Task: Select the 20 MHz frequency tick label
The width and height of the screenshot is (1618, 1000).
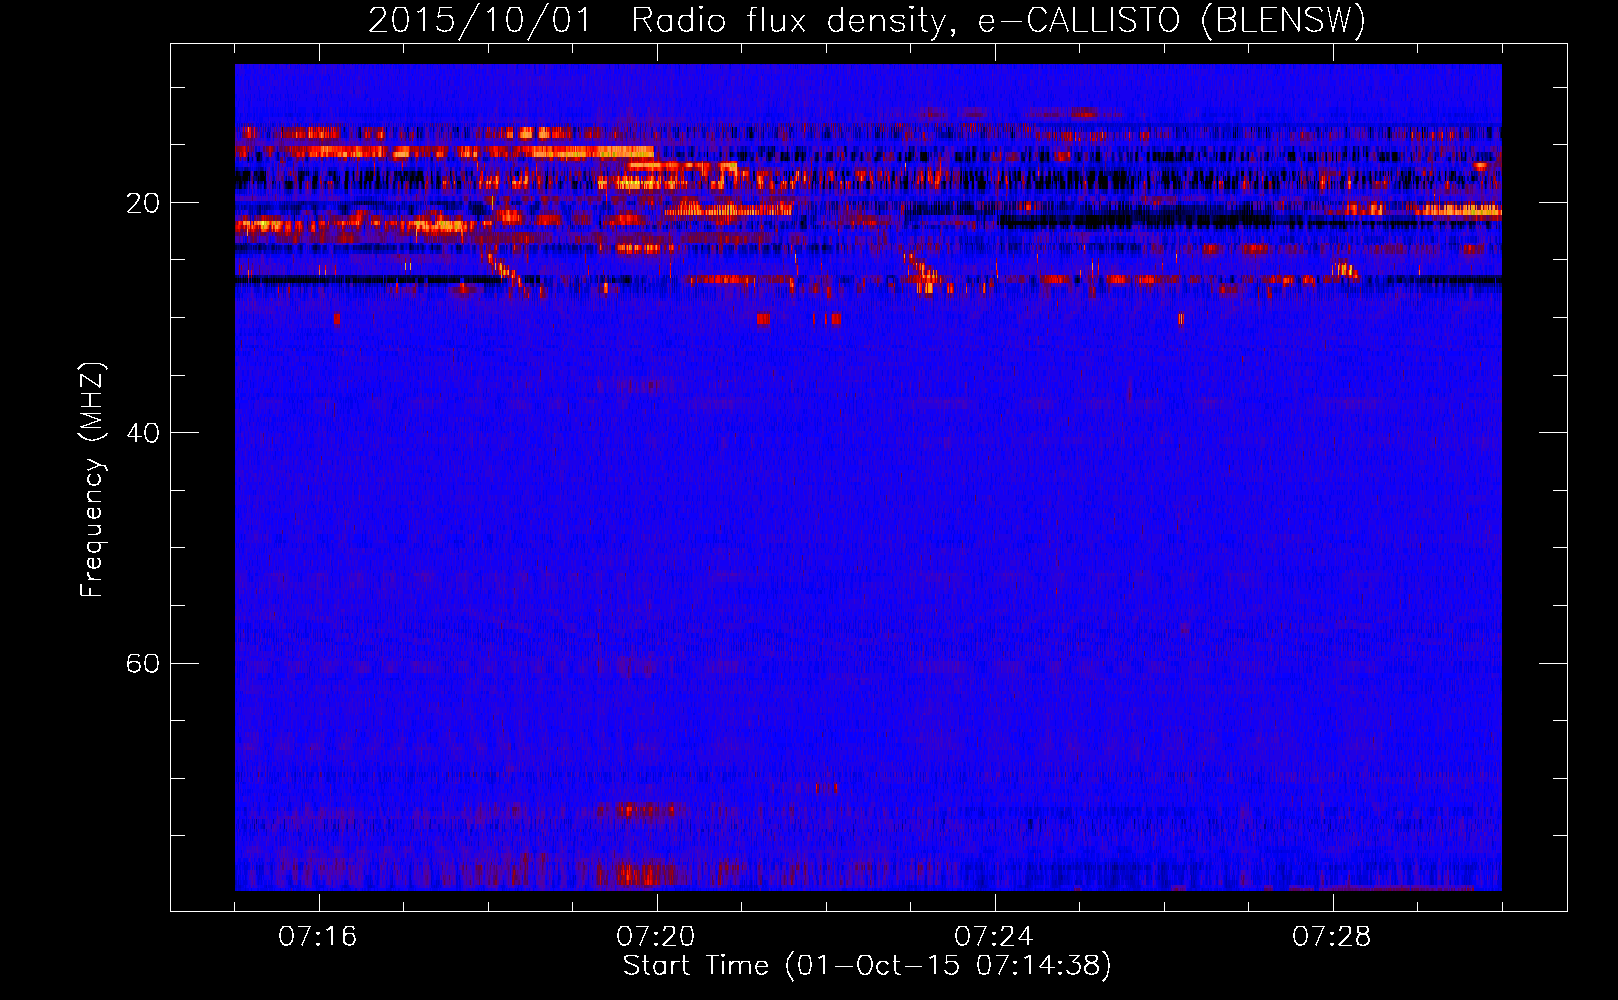Action: 143,203
